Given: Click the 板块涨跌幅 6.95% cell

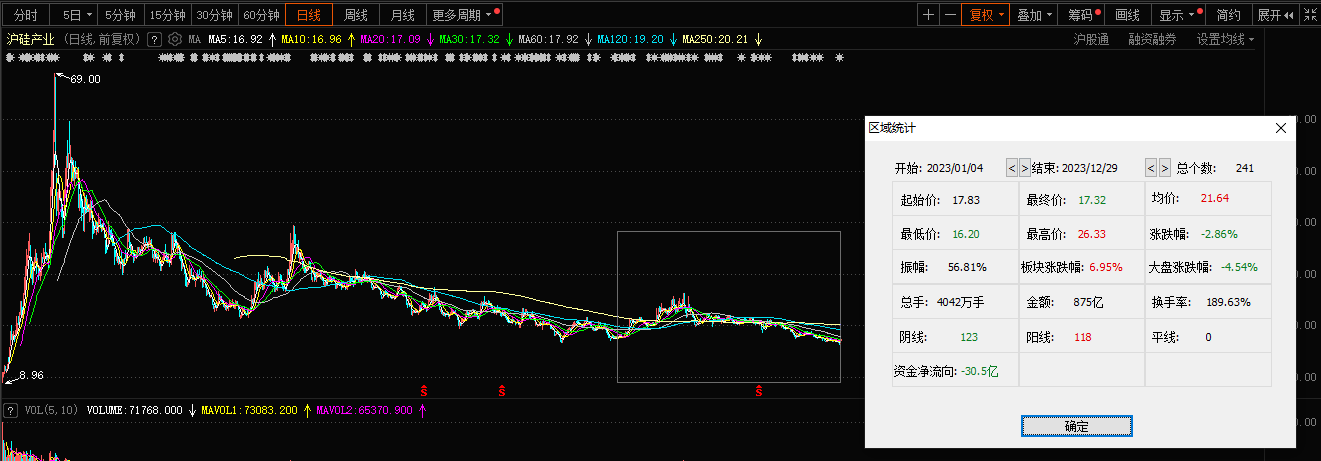Looking at the screenshot, I should click(1081, 268).
